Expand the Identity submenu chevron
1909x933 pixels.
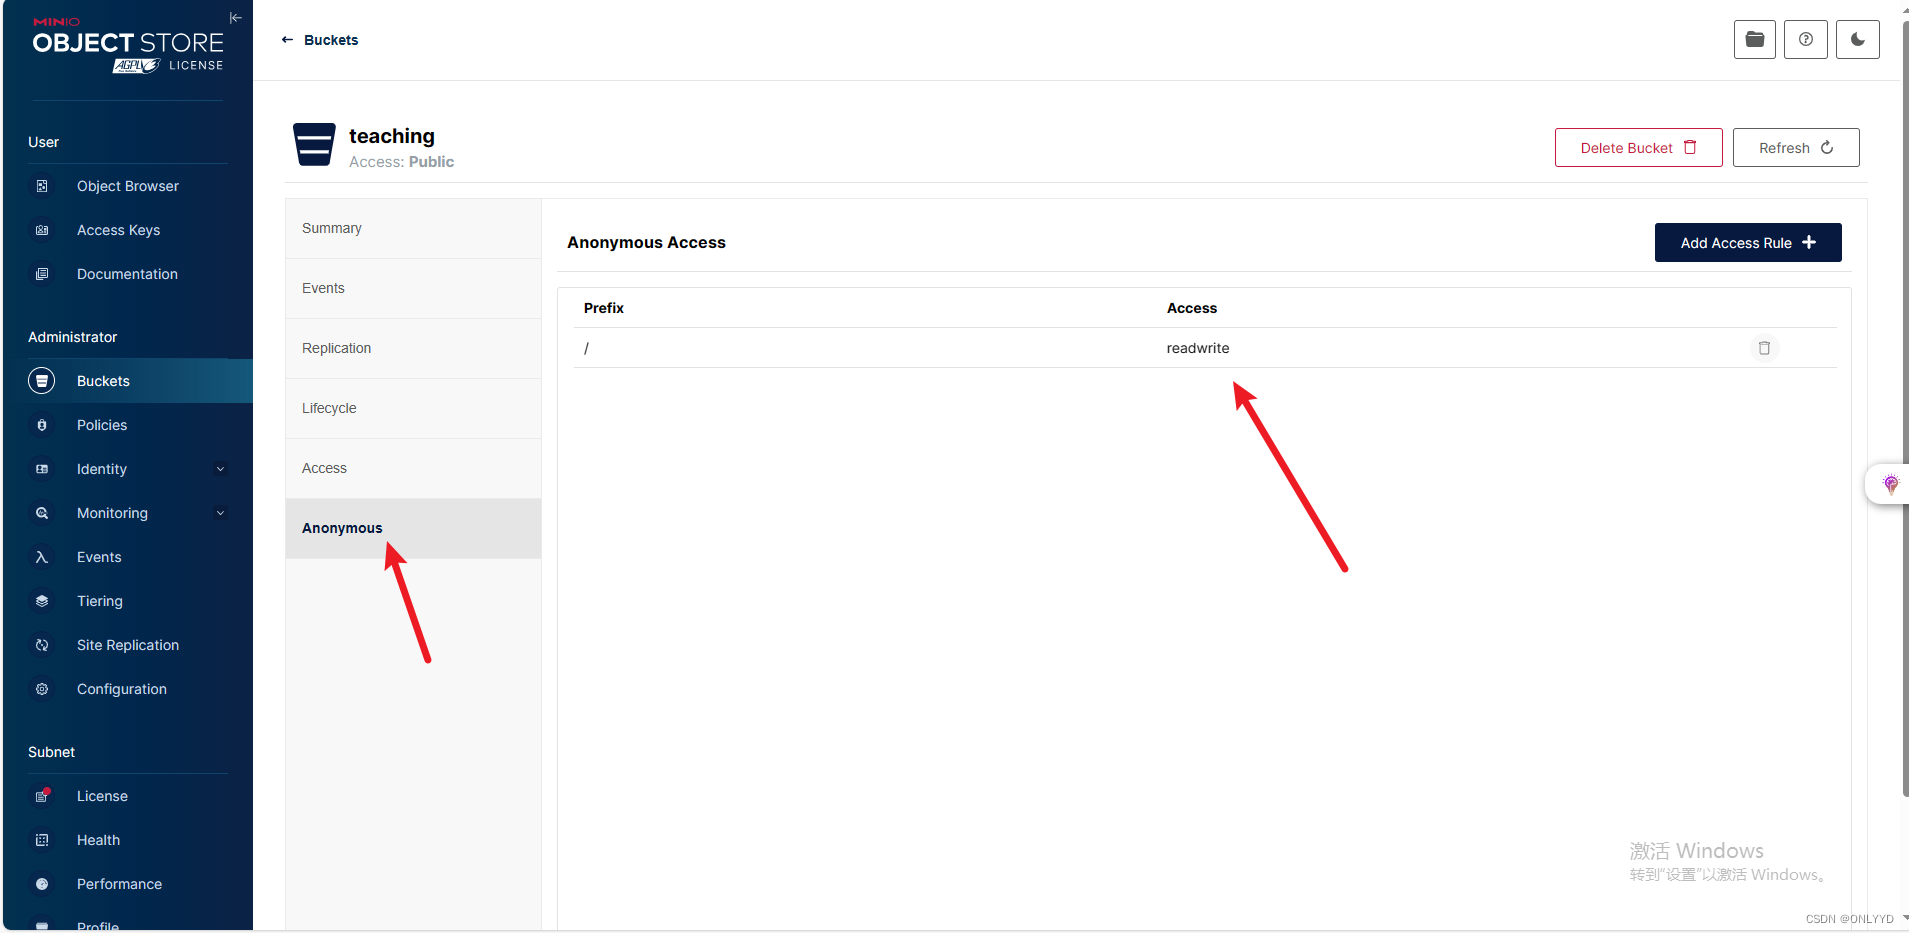220,469
